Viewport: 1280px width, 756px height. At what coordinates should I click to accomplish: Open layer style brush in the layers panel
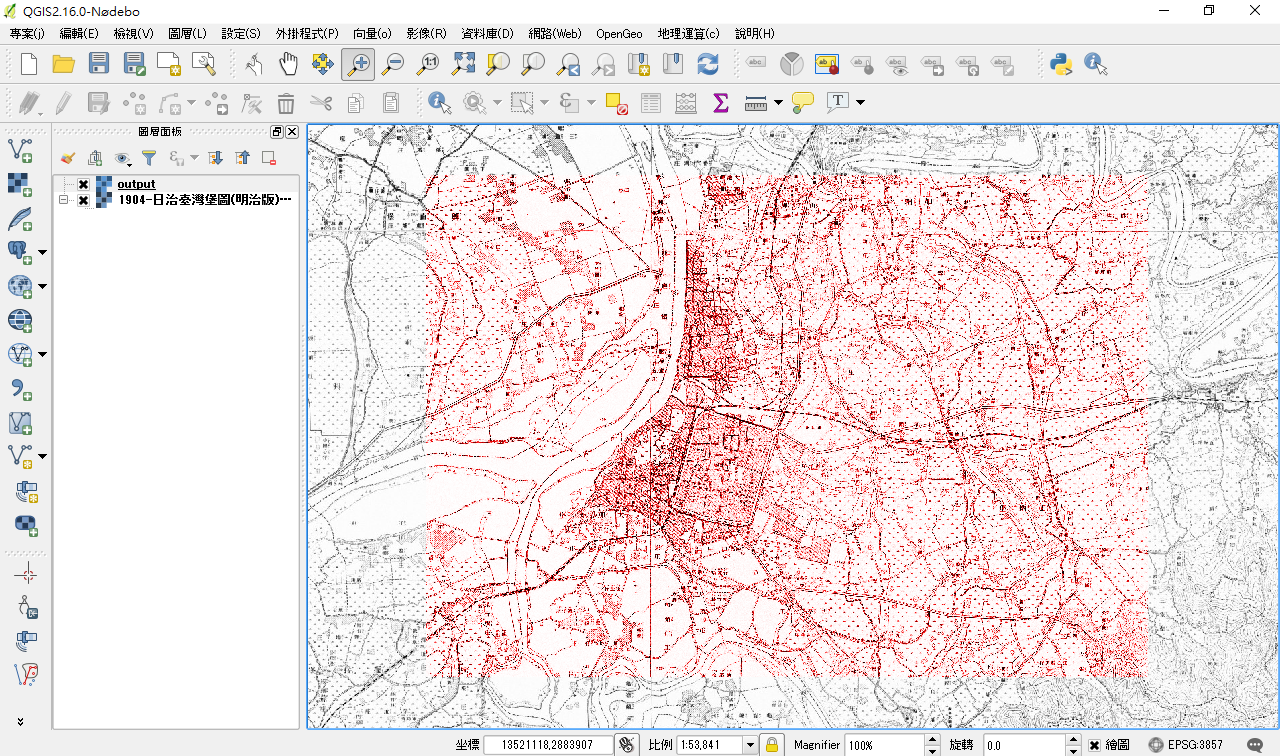pos(68,158)
